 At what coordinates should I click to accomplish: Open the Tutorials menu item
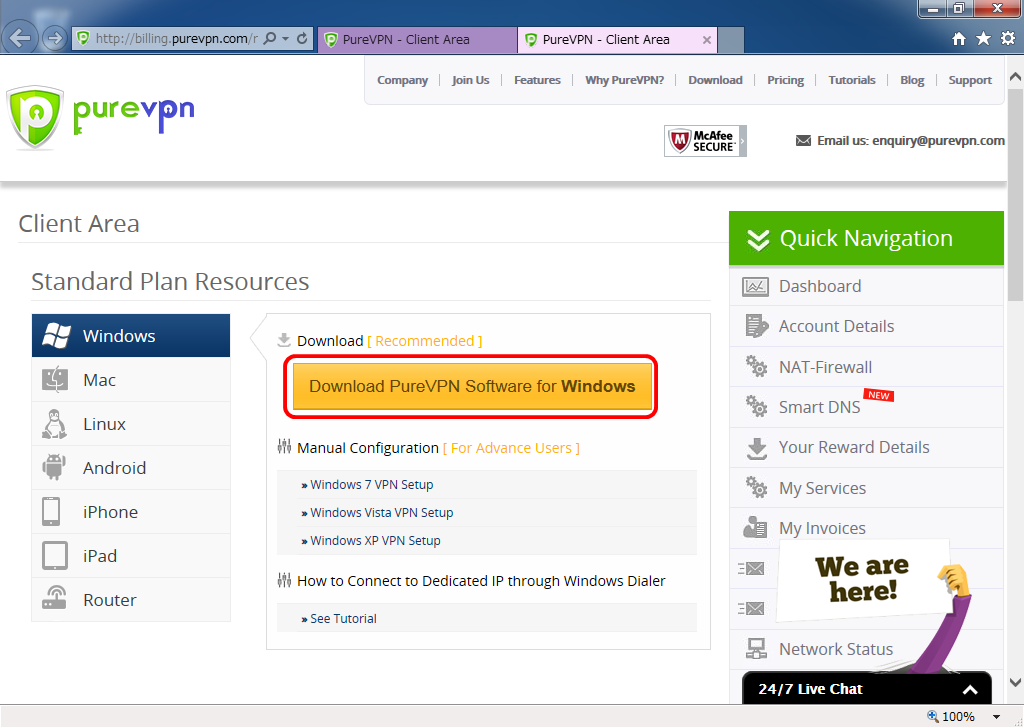tap(852, 80)
